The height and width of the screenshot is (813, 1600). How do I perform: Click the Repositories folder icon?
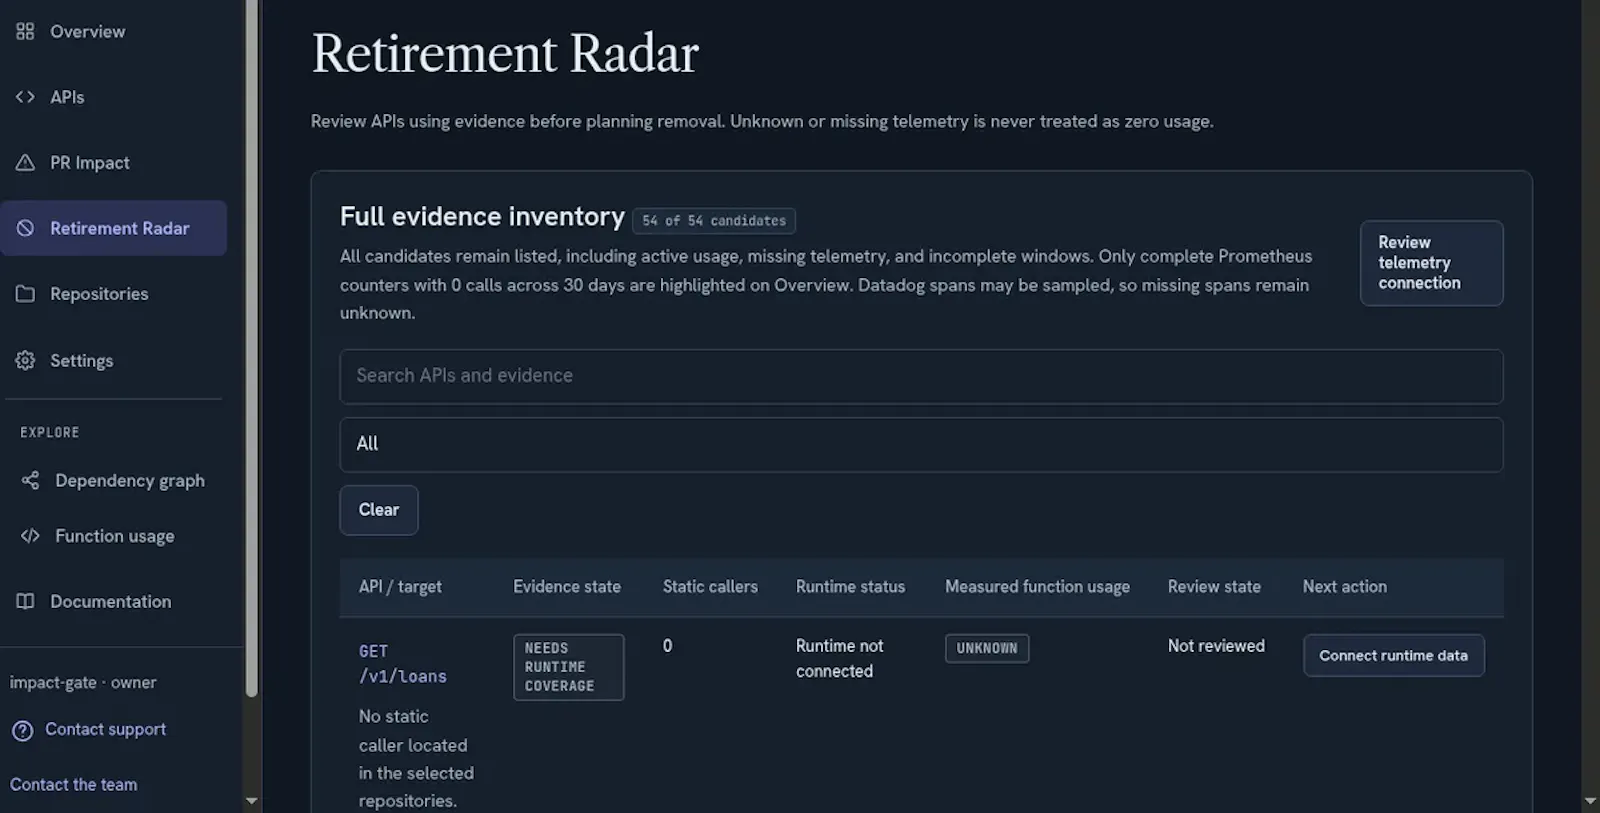[25, 294]
